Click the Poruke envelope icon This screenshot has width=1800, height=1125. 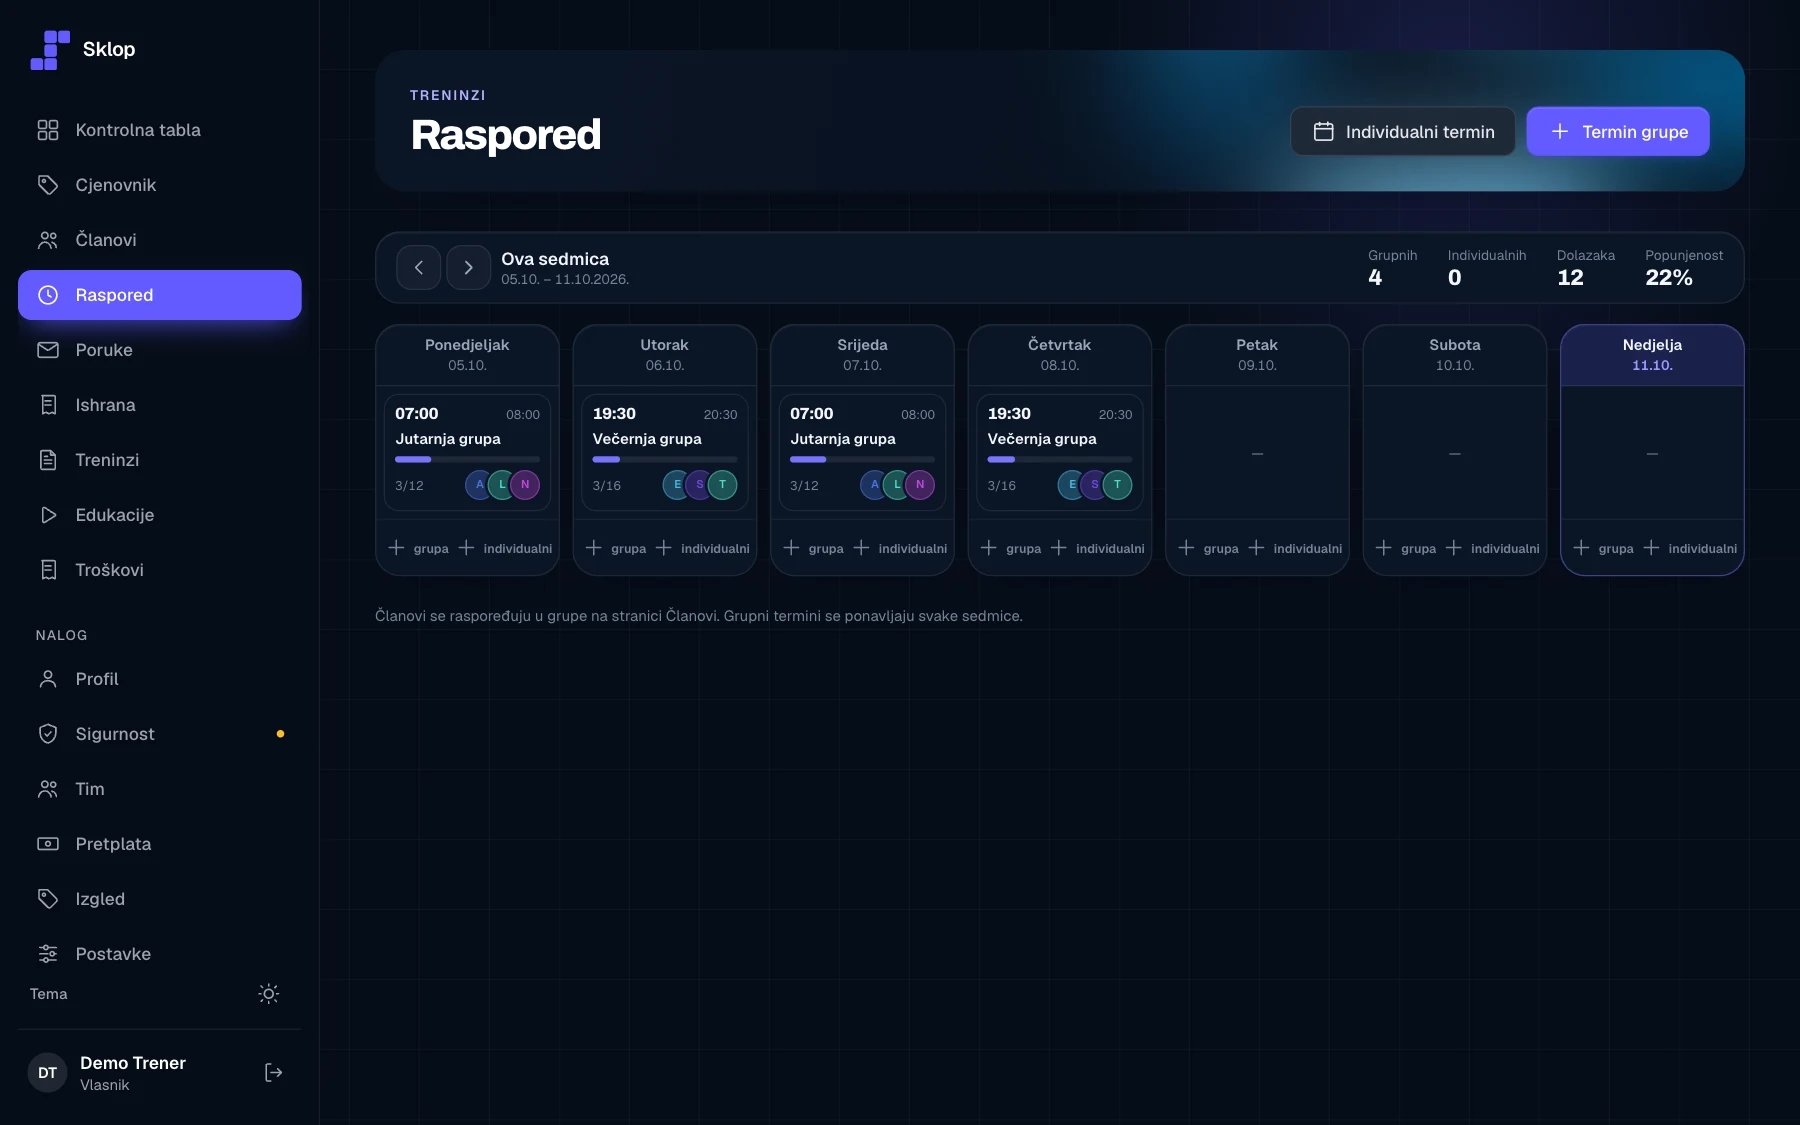tap(48, 350)
